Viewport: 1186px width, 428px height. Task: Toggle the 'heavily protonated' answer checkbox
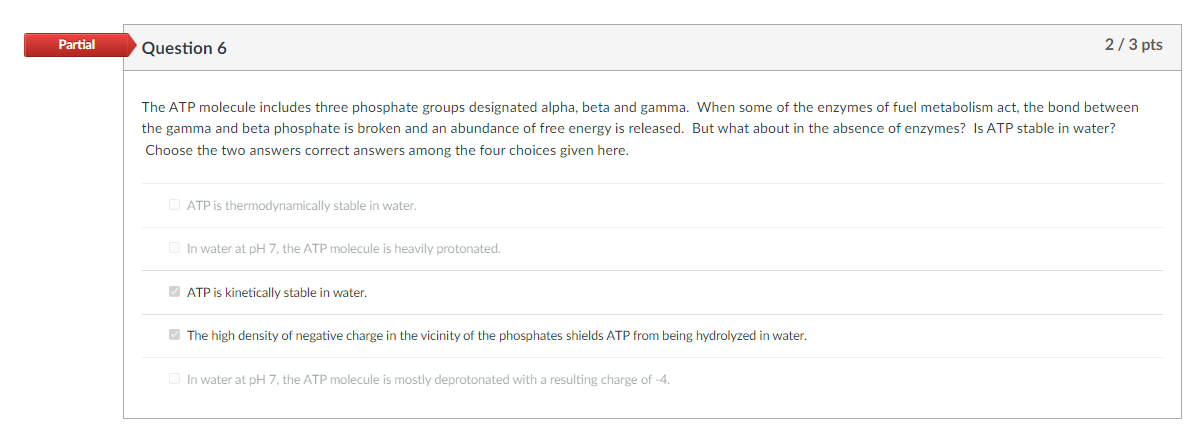(175, 248)
